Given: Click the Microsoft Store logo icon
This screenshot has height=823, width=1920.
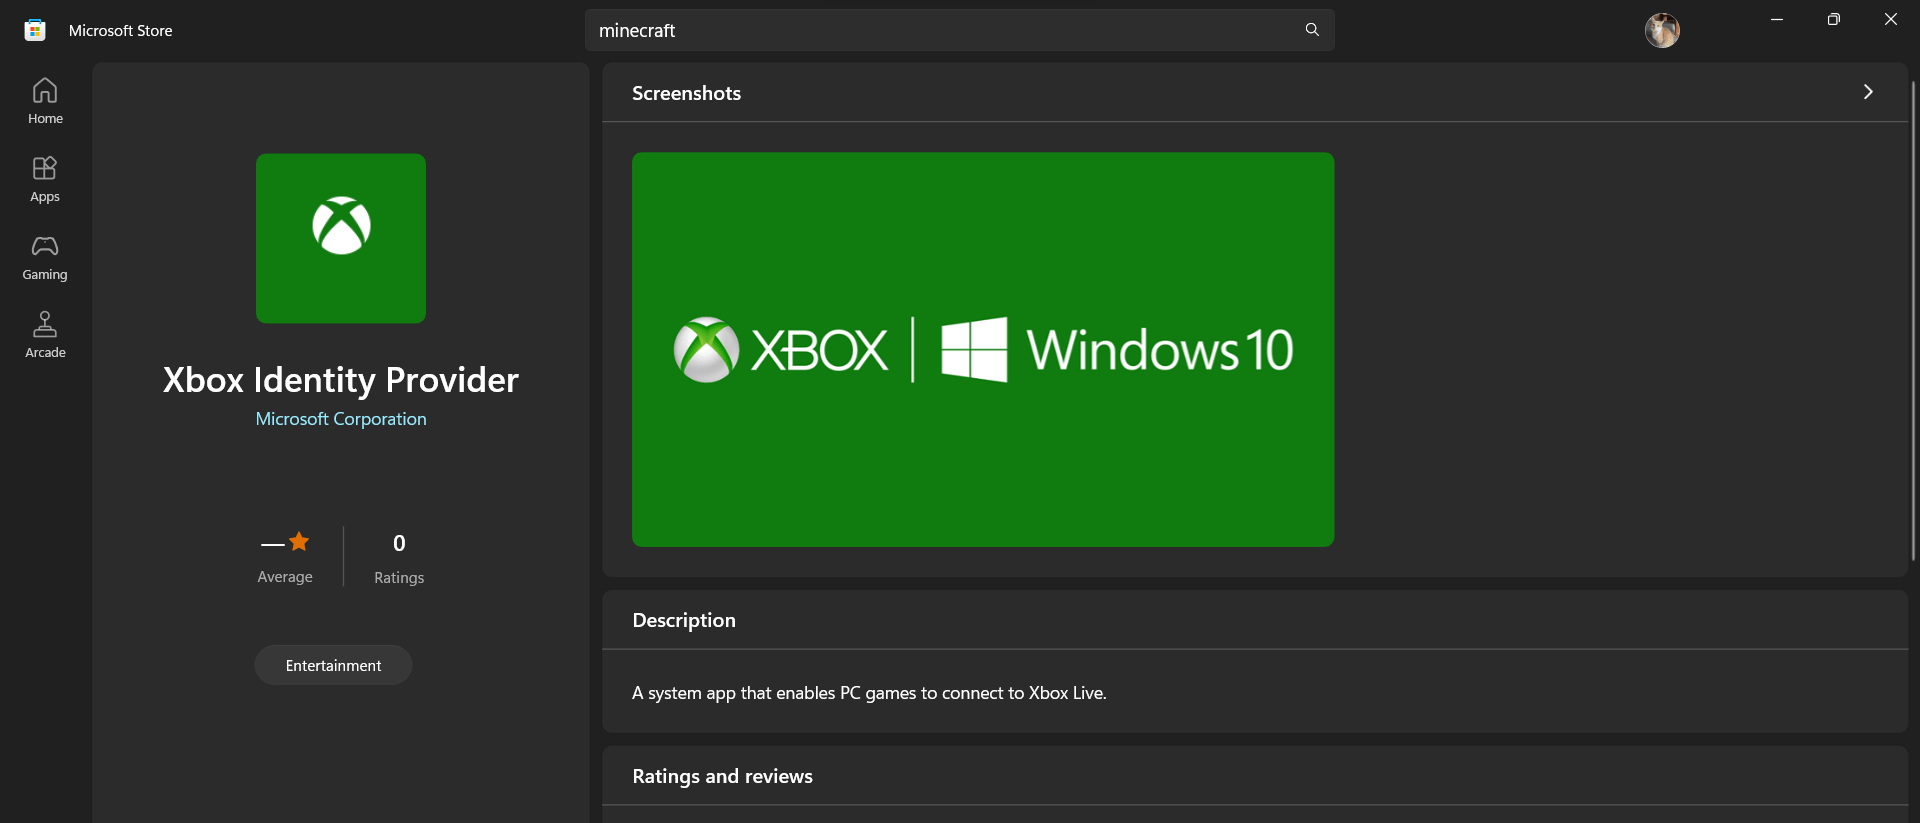Looking at the screenshot, I should pos(35,30).
